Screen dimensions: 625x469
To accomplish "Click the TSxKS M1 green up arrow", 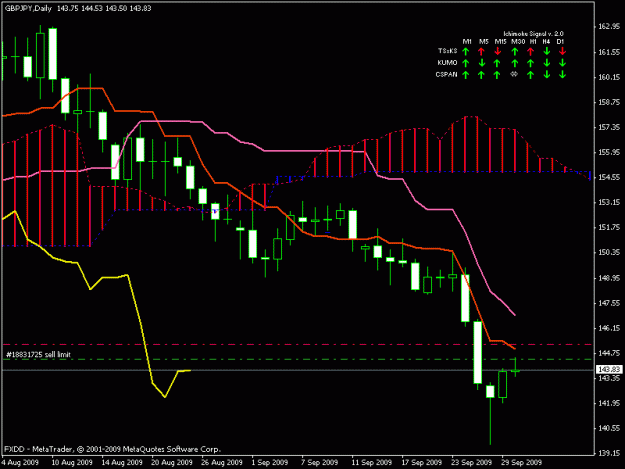I will pos(466,51).
